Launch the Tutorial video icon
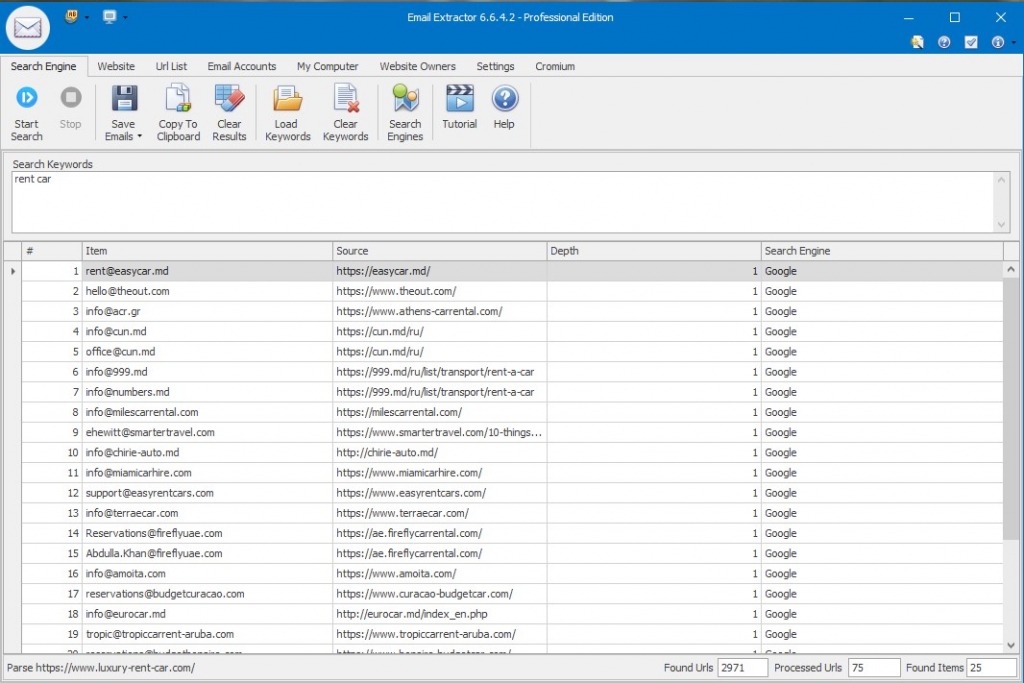Screen dimensions: 1024x683 coord(460,108)
